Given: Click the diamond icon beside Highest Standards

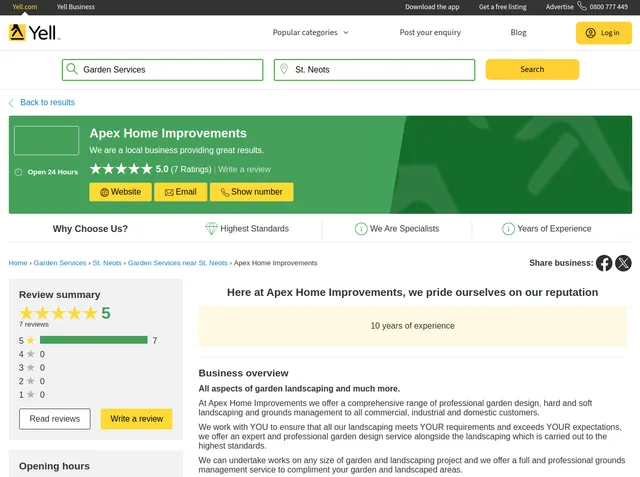Looking at the screenshot, I should pyautogui.click(x=211, y=229).
